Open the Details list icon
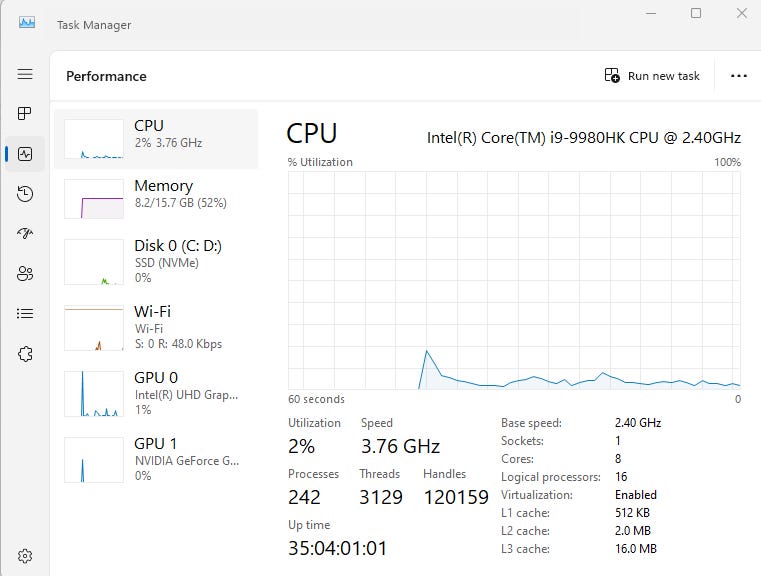This screenshot has width=761, height=576. click(25, 313)
